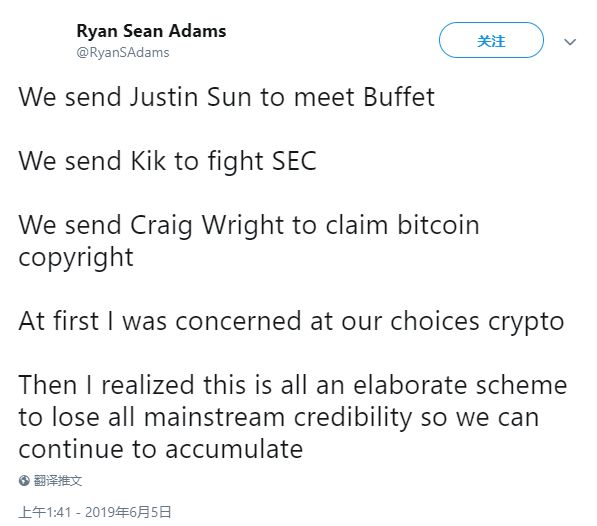Click the word bitcoin in the tweet

[438, 225]
